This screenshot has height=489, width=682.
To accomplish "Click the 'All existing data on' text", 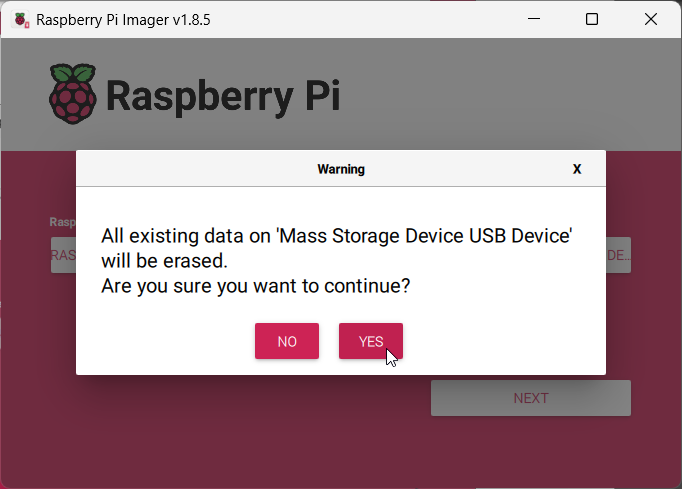I will [186, 237].
